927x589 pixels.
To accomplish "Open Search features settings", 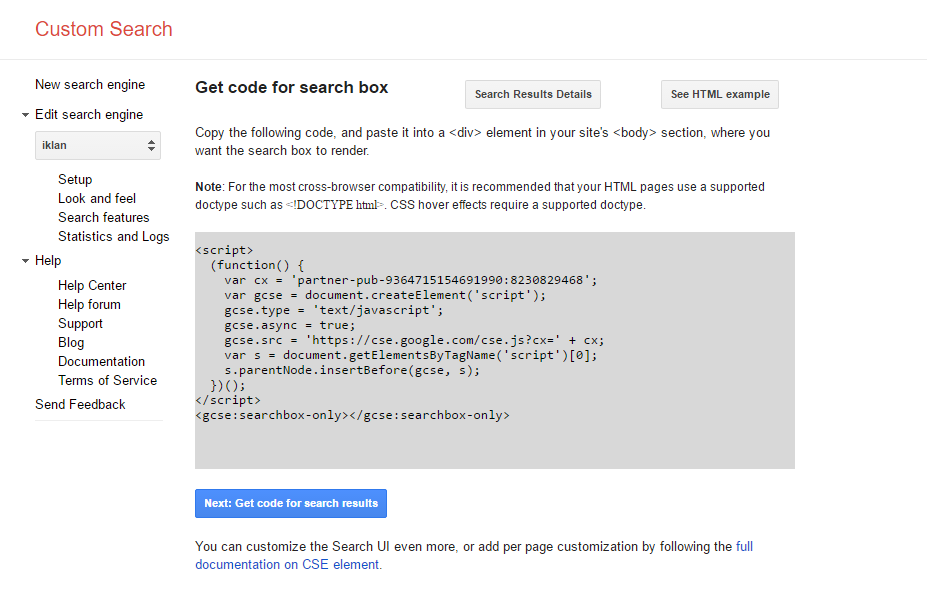I will click(103, 217).
